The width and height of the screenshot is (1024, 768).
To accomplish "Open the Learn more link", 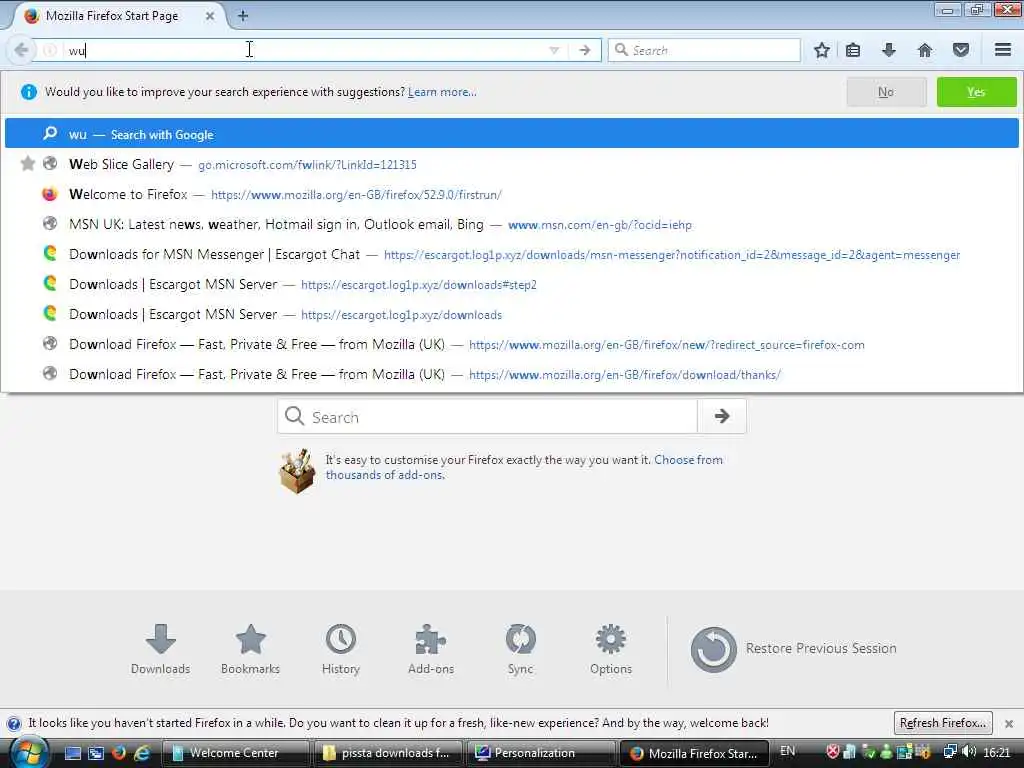I will [442, 92].
